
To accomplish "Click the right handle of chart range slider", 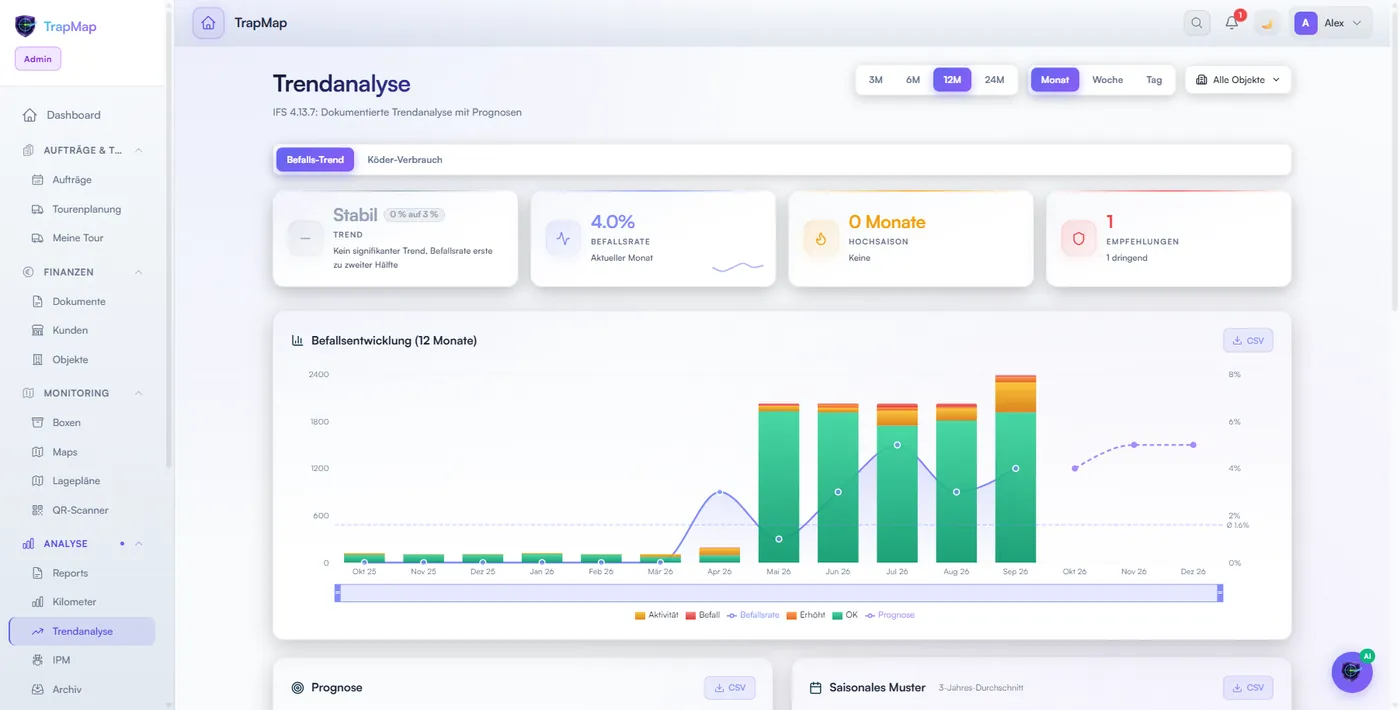I will coord(1220,593).
